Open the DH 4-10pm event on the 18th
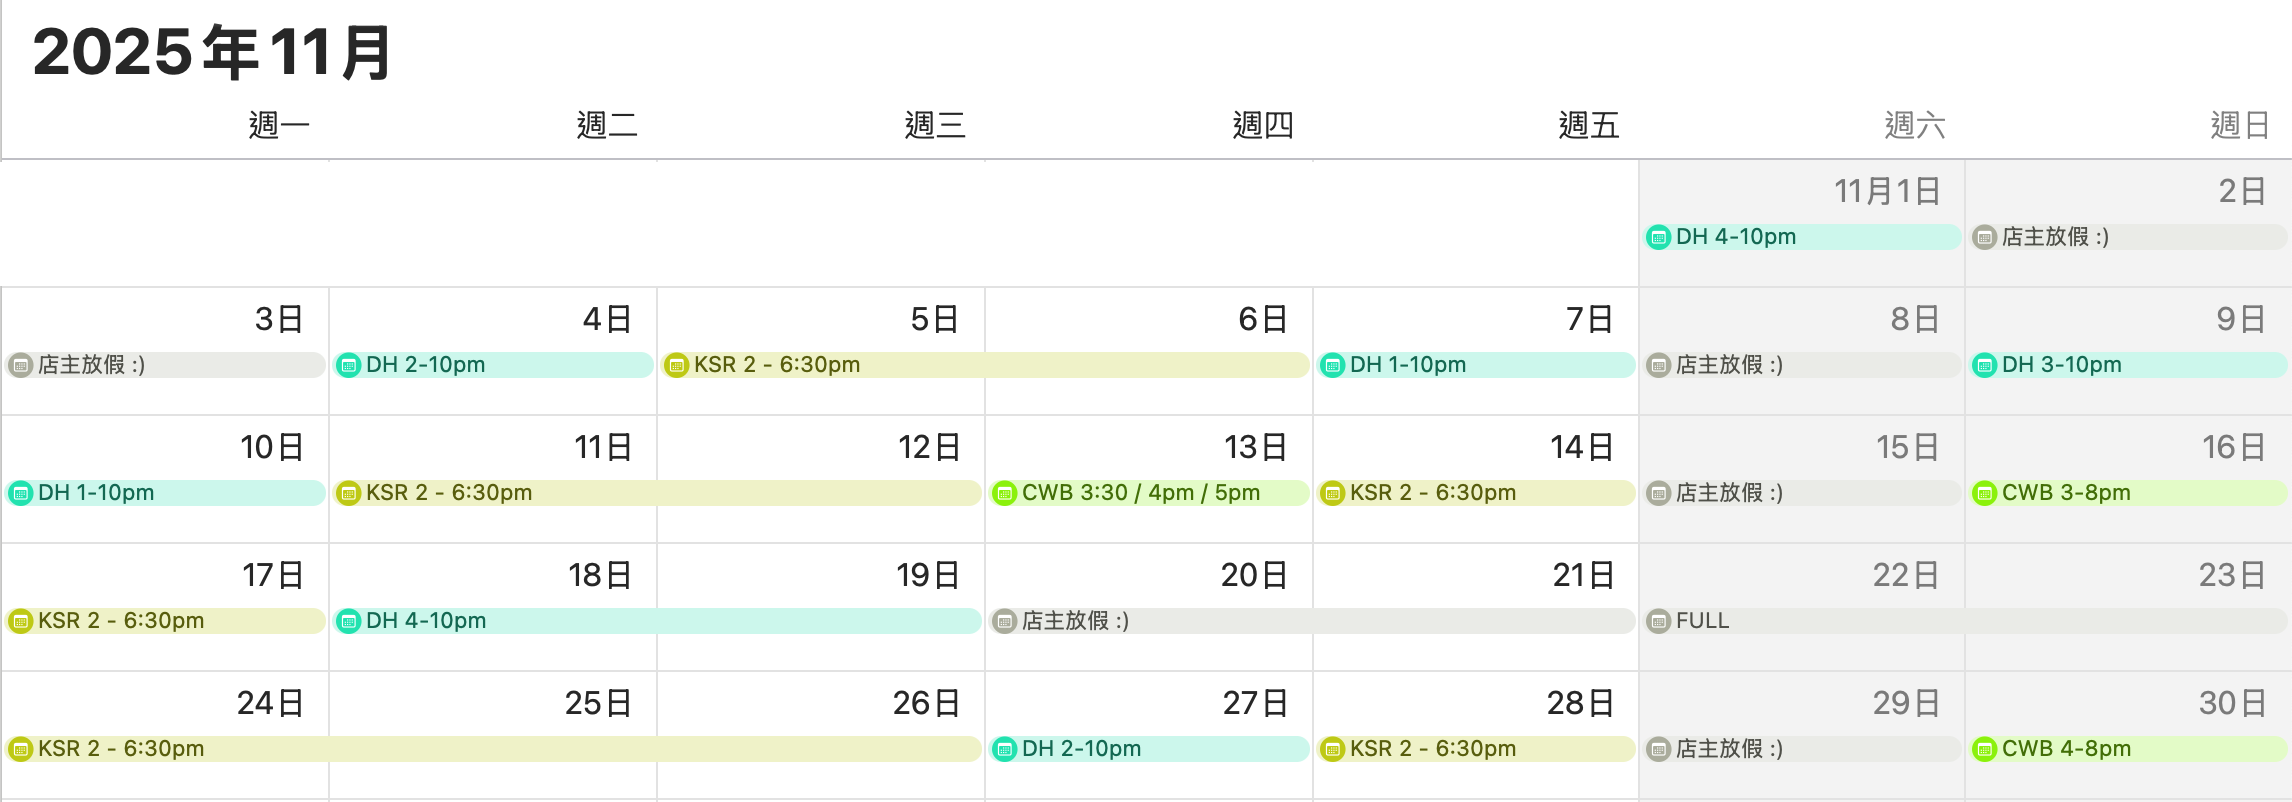Viewport: 2292px width, 802px height. click(426, 621)
